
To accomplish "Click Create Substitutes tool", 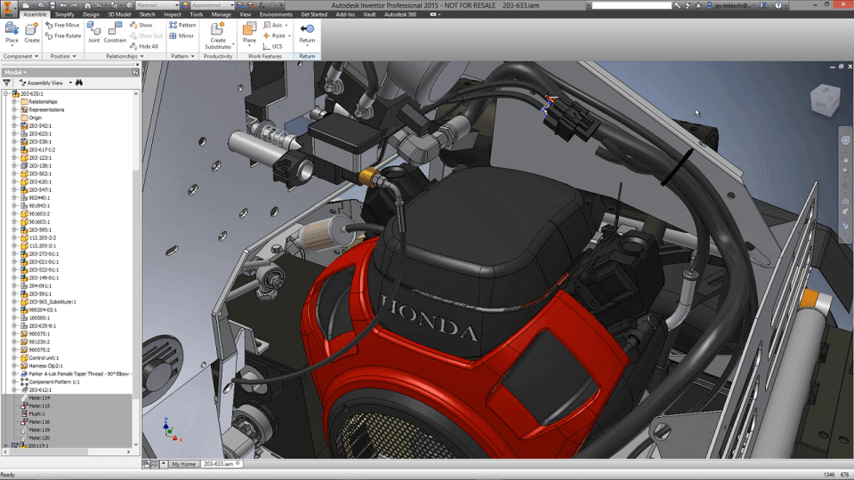I will (x=218, y=36).
